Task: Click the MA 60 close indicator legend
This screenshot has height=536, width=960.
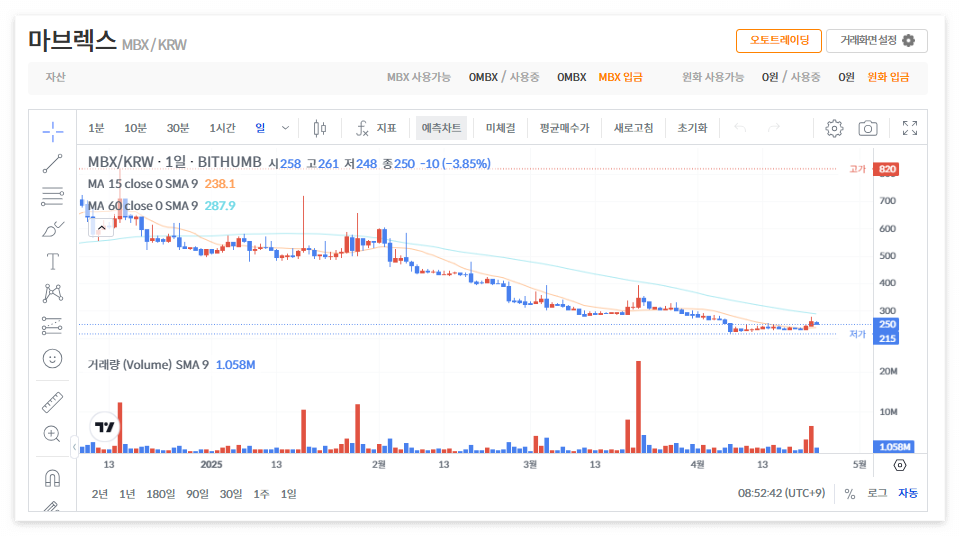Action: (x=143, y=206)
